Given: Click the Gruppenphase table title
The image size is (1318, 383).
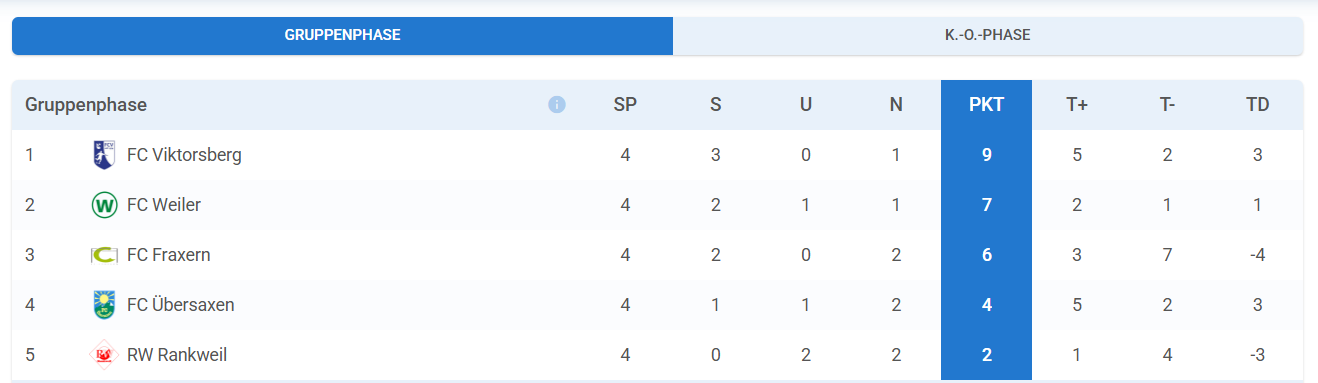Looking at the screenshot, I should point(86,105).
